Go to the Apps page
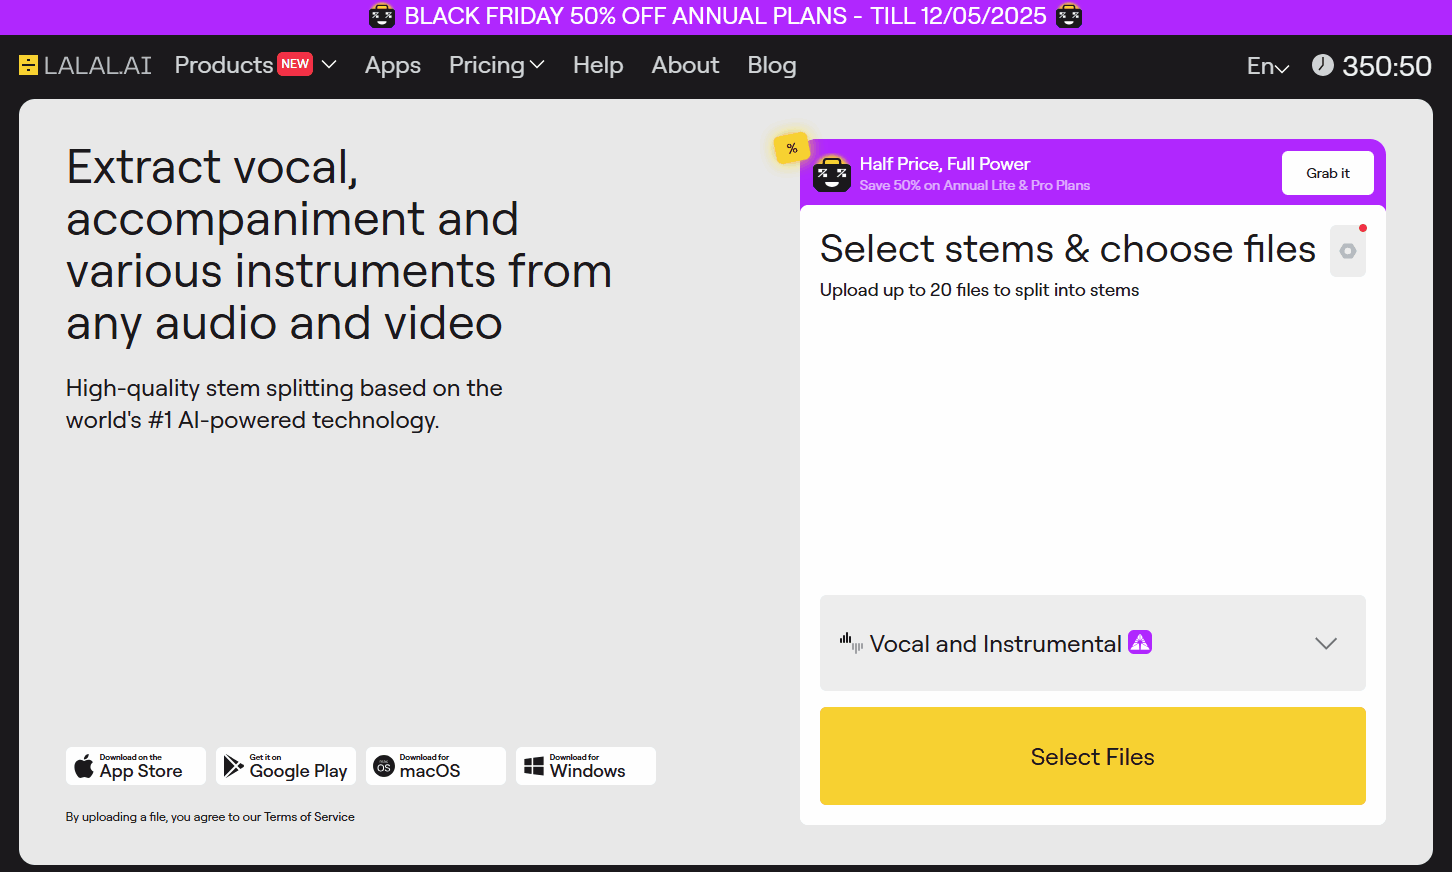1452x872 pixels. point(393,65)
